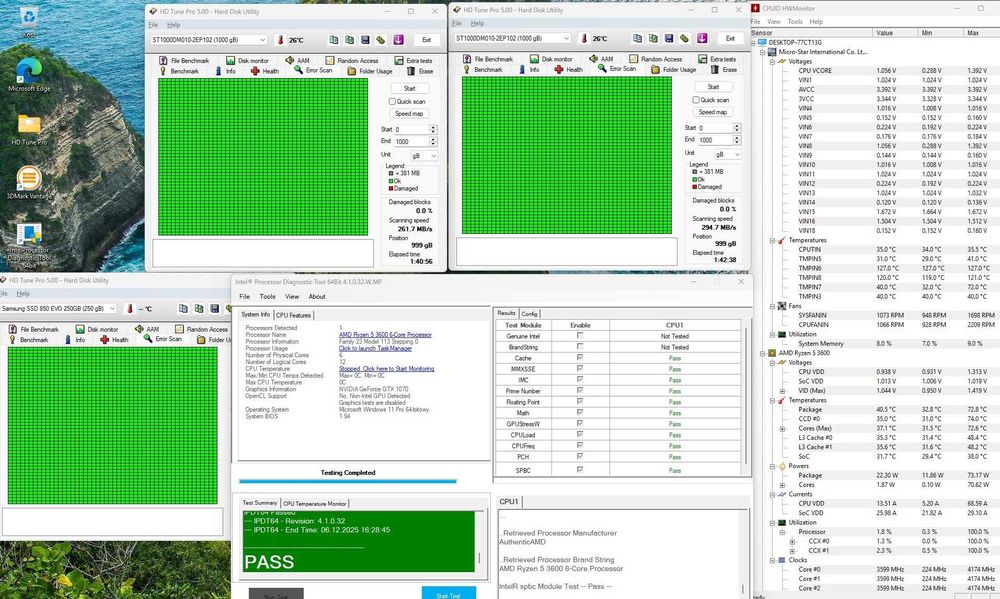Switch to Config tab in diagnostic tool
Screen dimensions: 1000x599
tap(529, 314)
